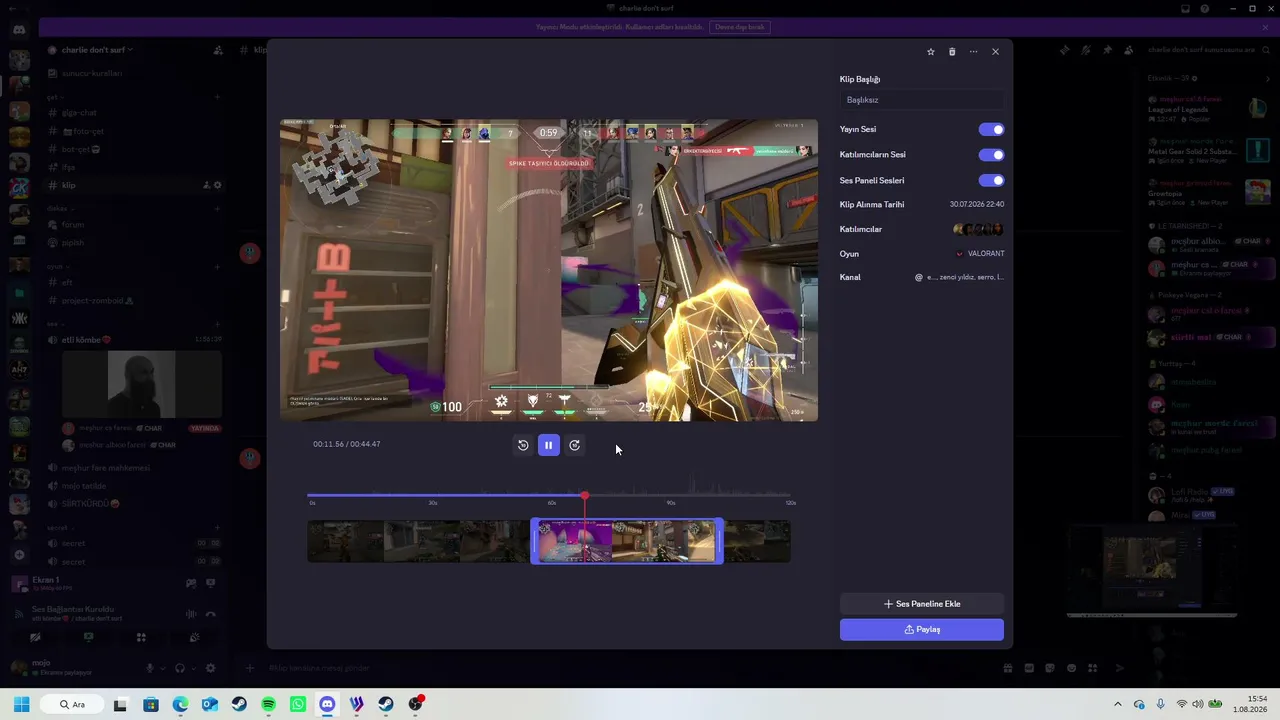1280x720 pixels.
Task: Disconnect from voice with the hang-up icon
Action: (x=211, y=614)
